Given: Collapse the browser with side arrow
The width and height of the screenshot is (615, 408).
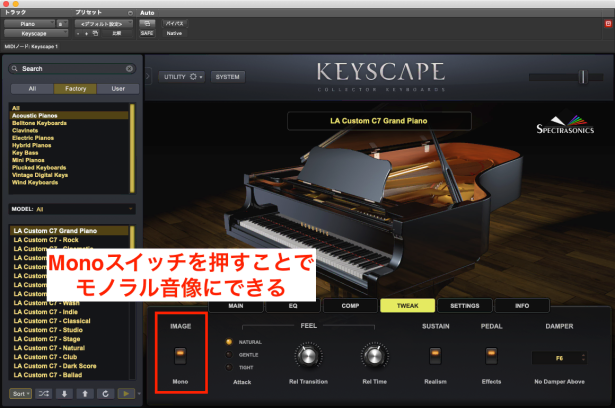Looking at the screenshot, I should pyautogui.click(x=148, y=76).
